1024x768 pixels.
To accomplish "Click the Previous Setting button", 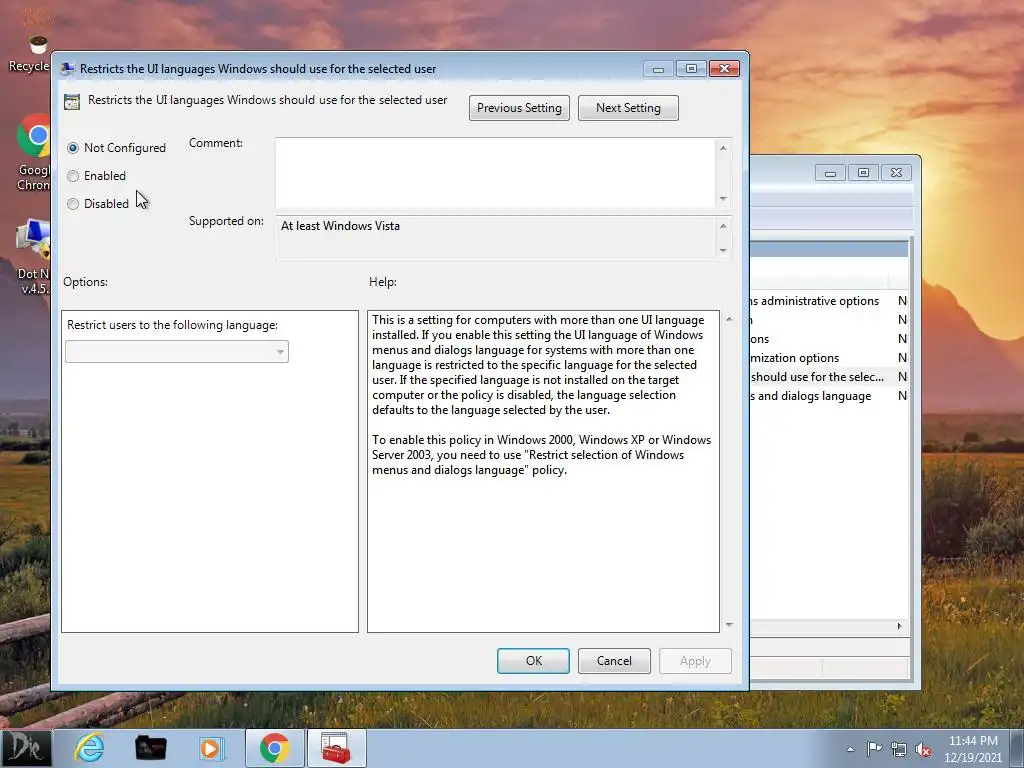I will click(x=519, y=108).
